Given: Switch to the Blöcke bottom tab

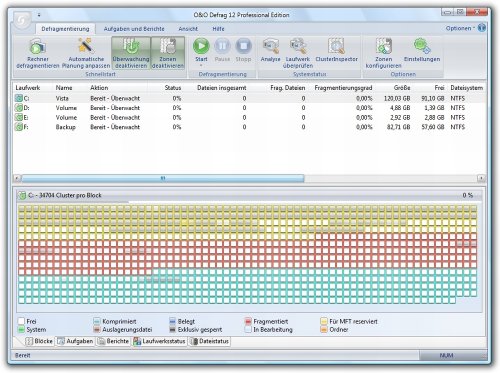Looking at the screenshot, I should coord(39,341).
